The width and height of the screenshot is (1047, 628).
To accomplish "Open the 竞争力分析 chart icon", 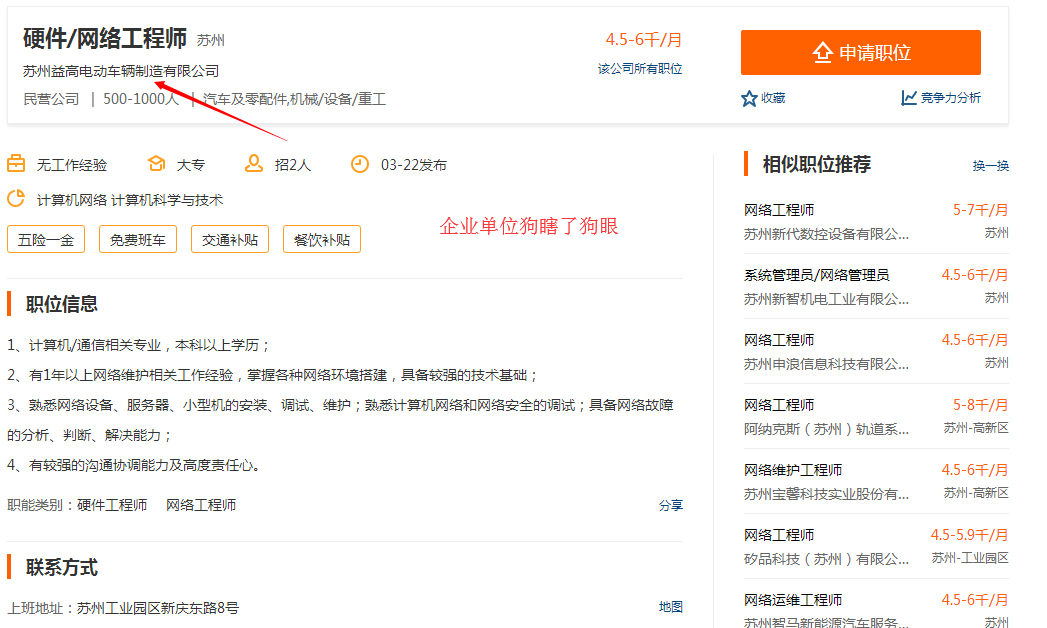I will coord(909,98).
